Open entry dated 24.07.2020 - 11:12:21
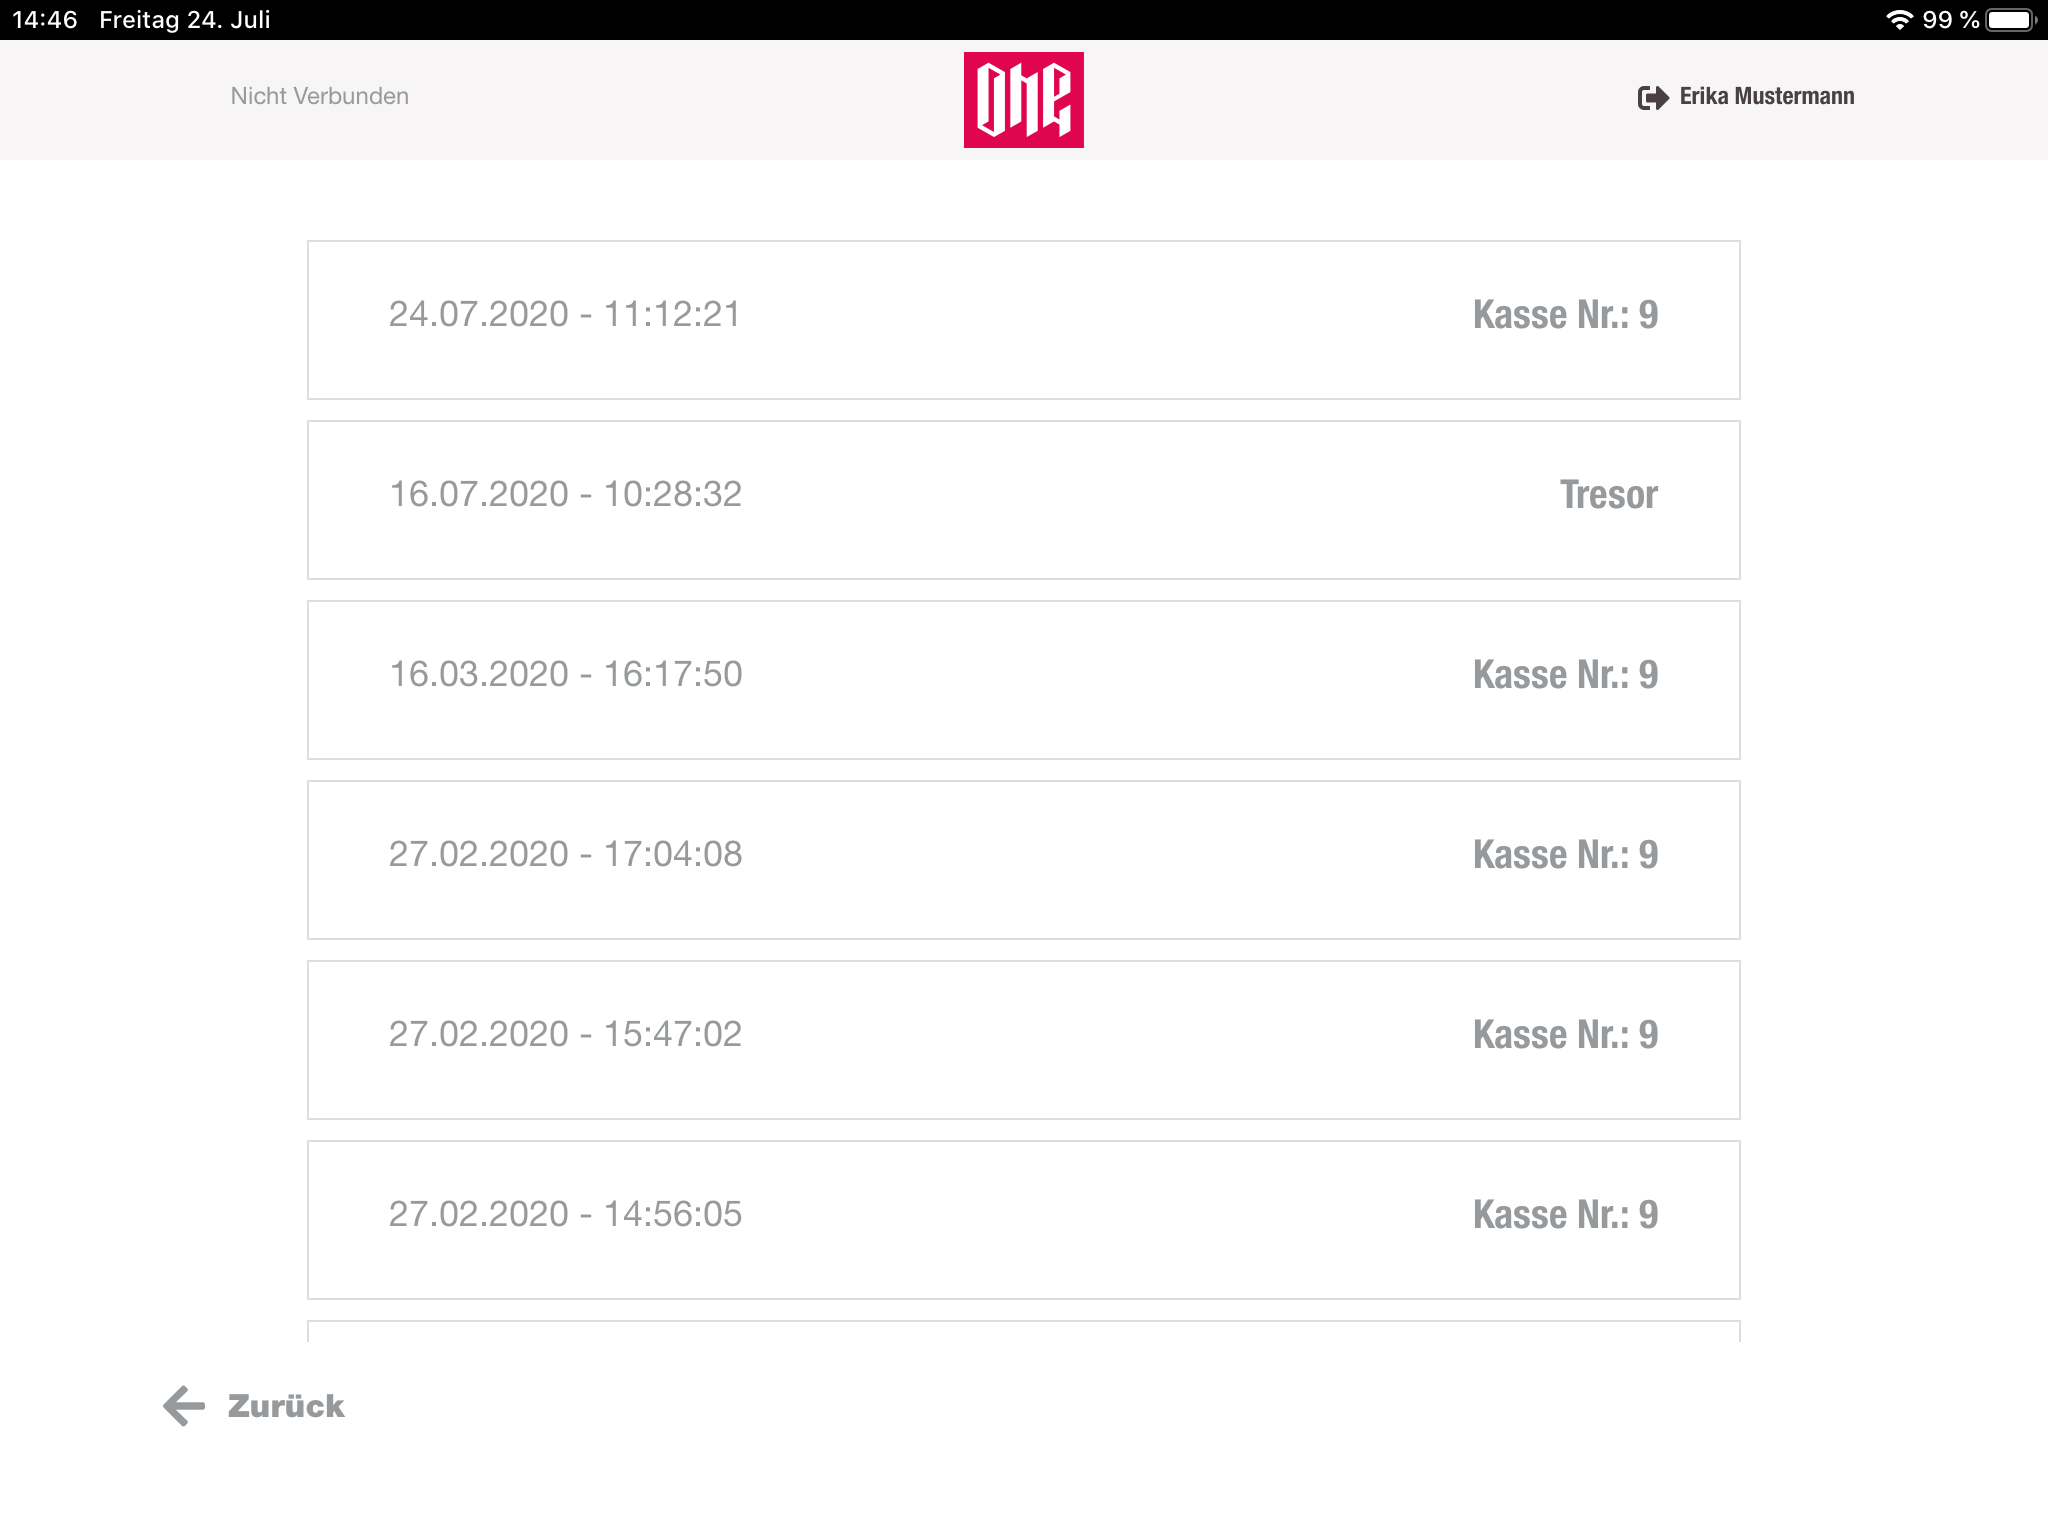The image size is (2048, 1536). pos(1023,320)
